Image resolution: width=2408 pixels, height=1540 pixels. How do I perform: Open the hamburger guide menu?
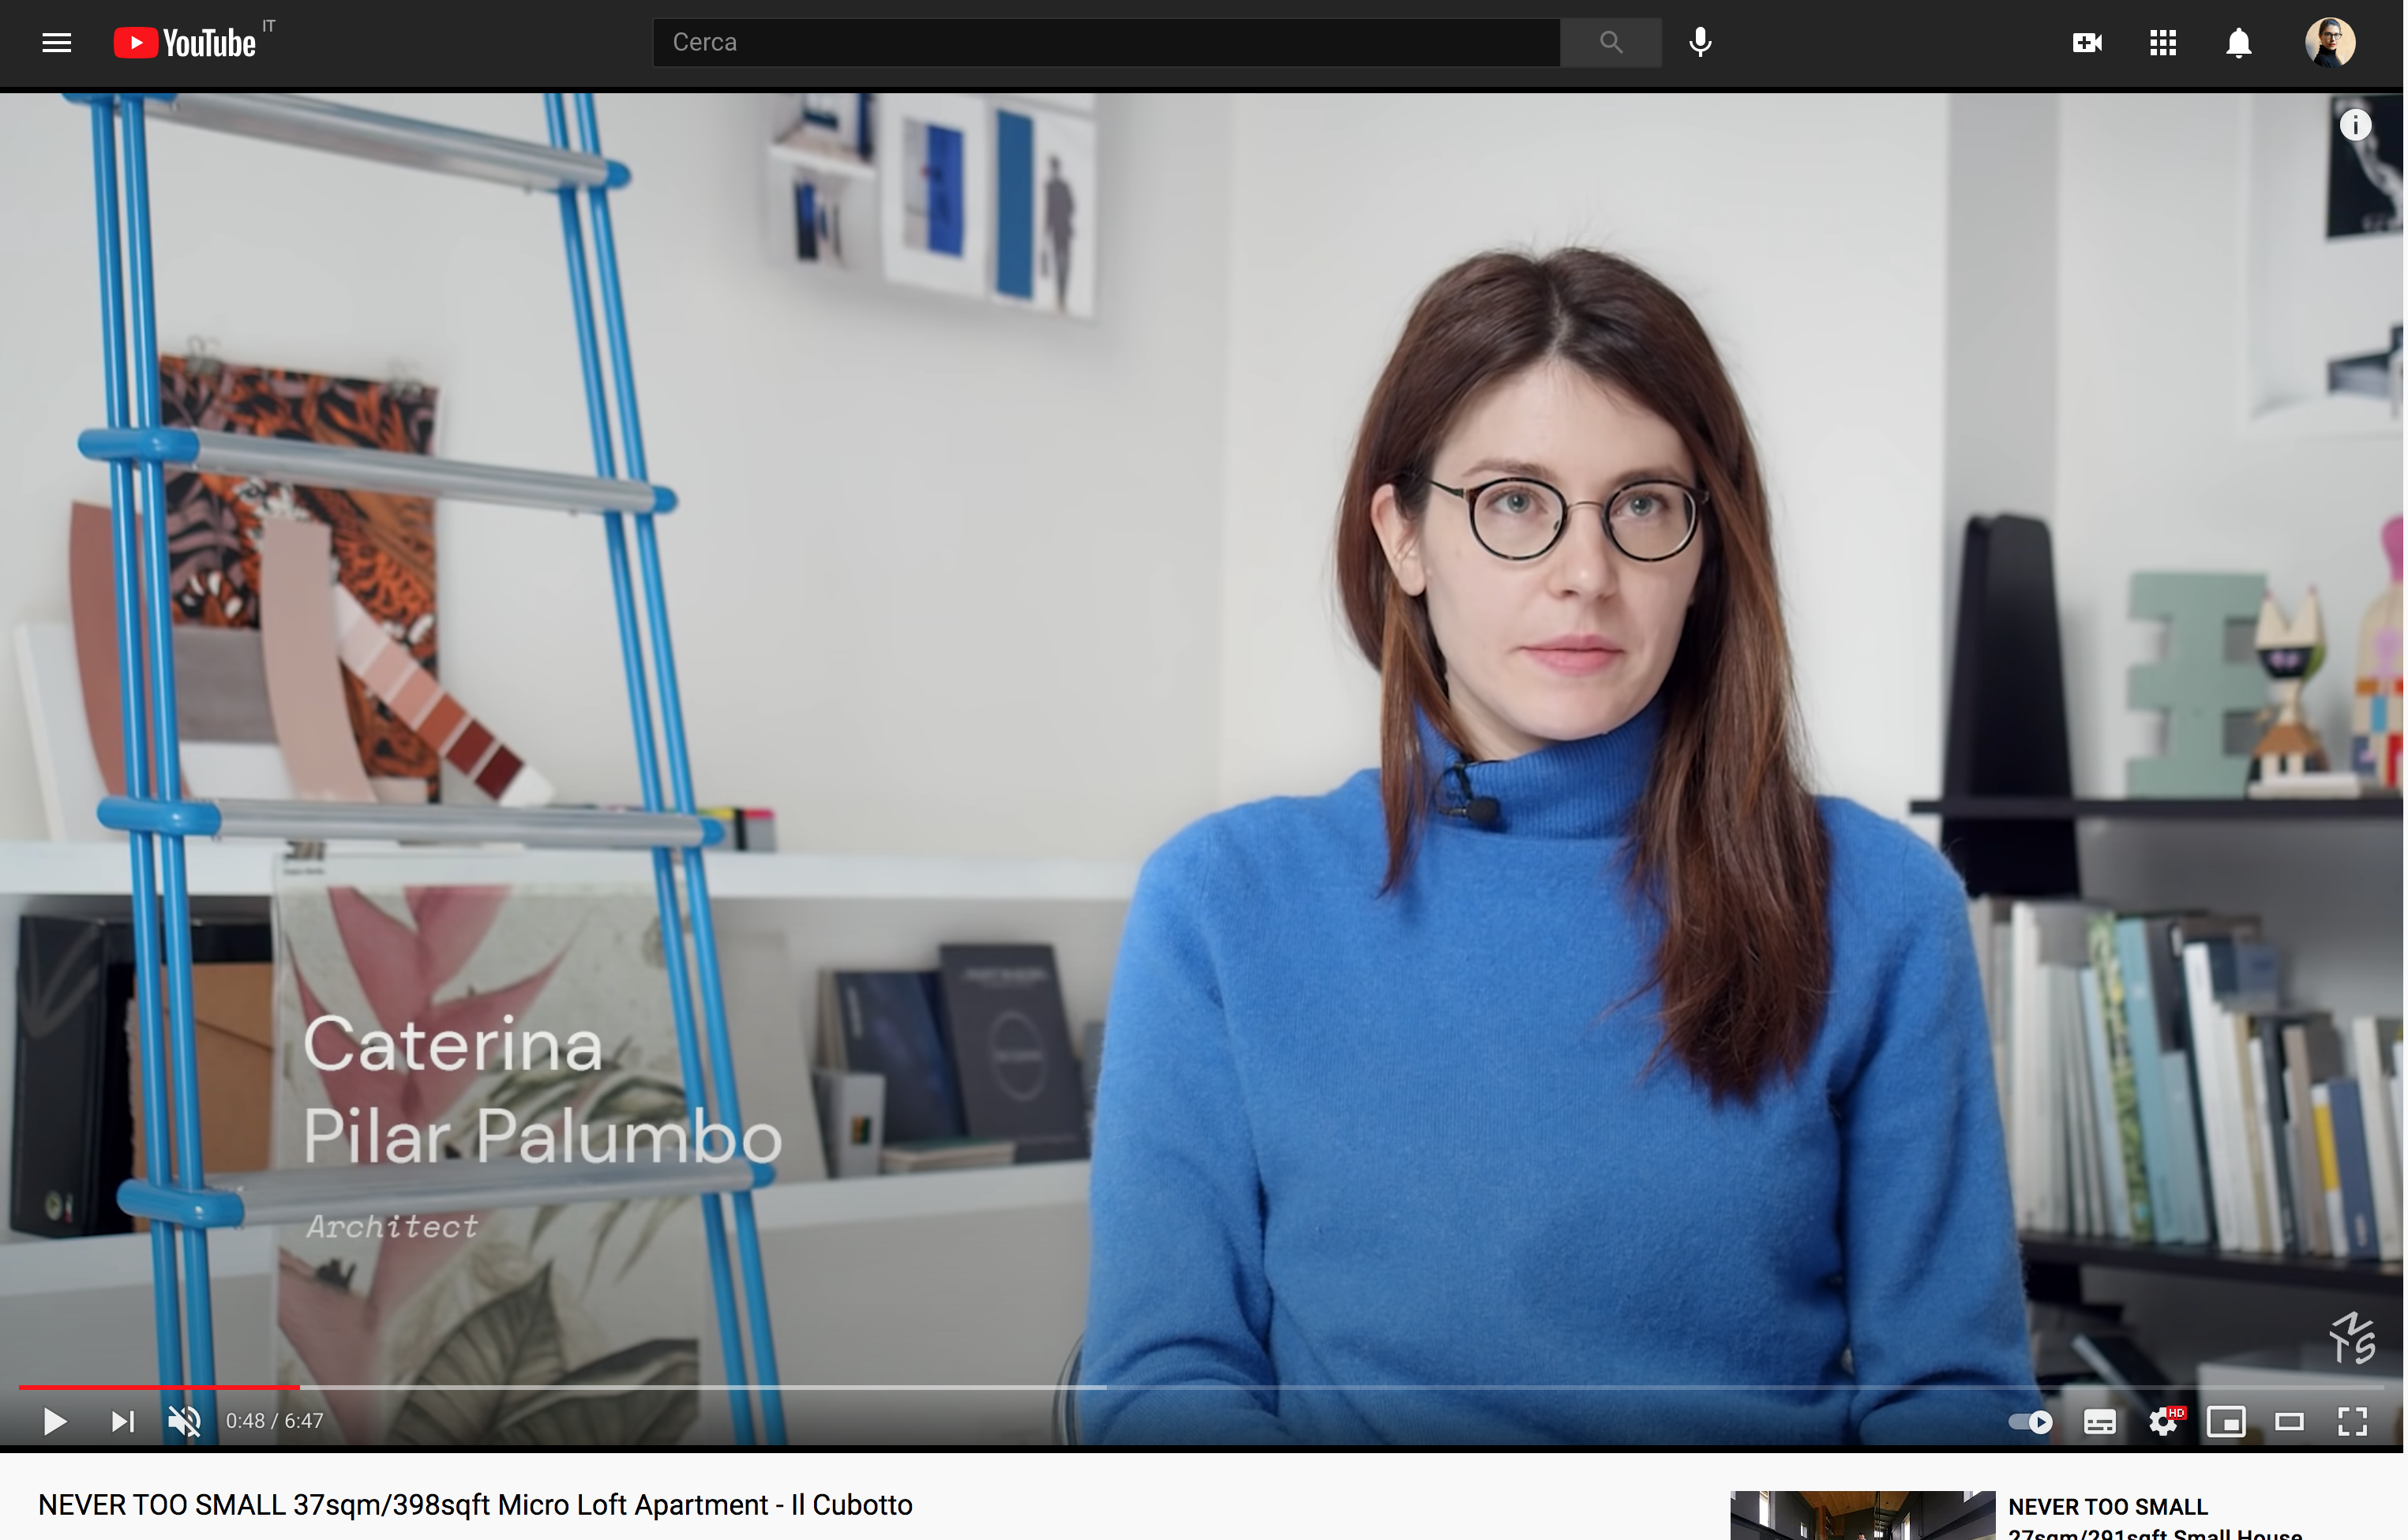pyautogui.click(x=57, y=43)
